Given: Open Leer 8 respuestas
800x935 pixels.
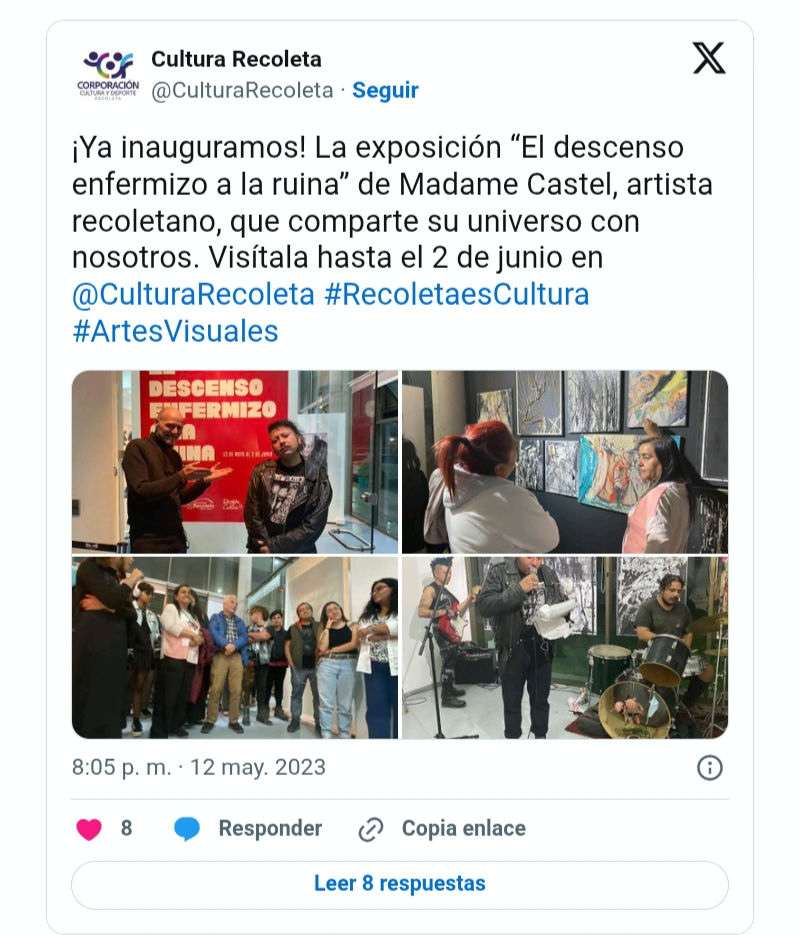Looking at the screenshot, I should coord(400,885).
